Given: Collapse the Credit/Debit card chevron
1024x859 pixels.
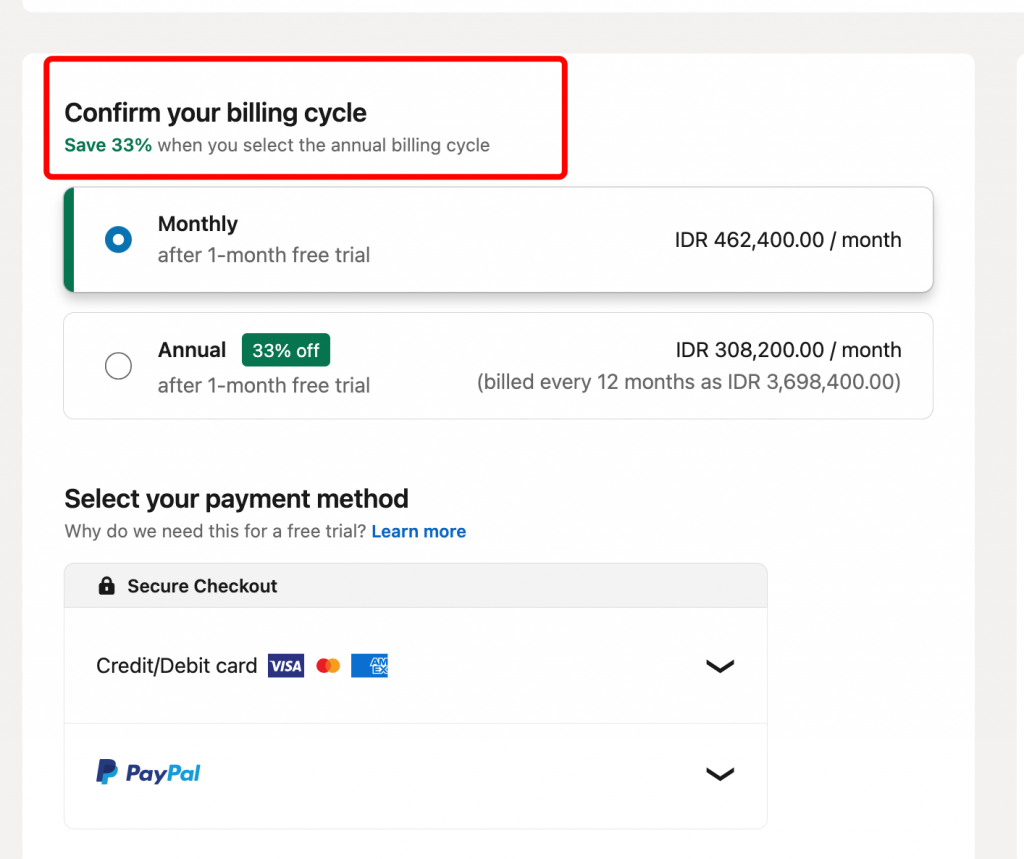Looking at the screenshot, I should click(x=720, y=665).
